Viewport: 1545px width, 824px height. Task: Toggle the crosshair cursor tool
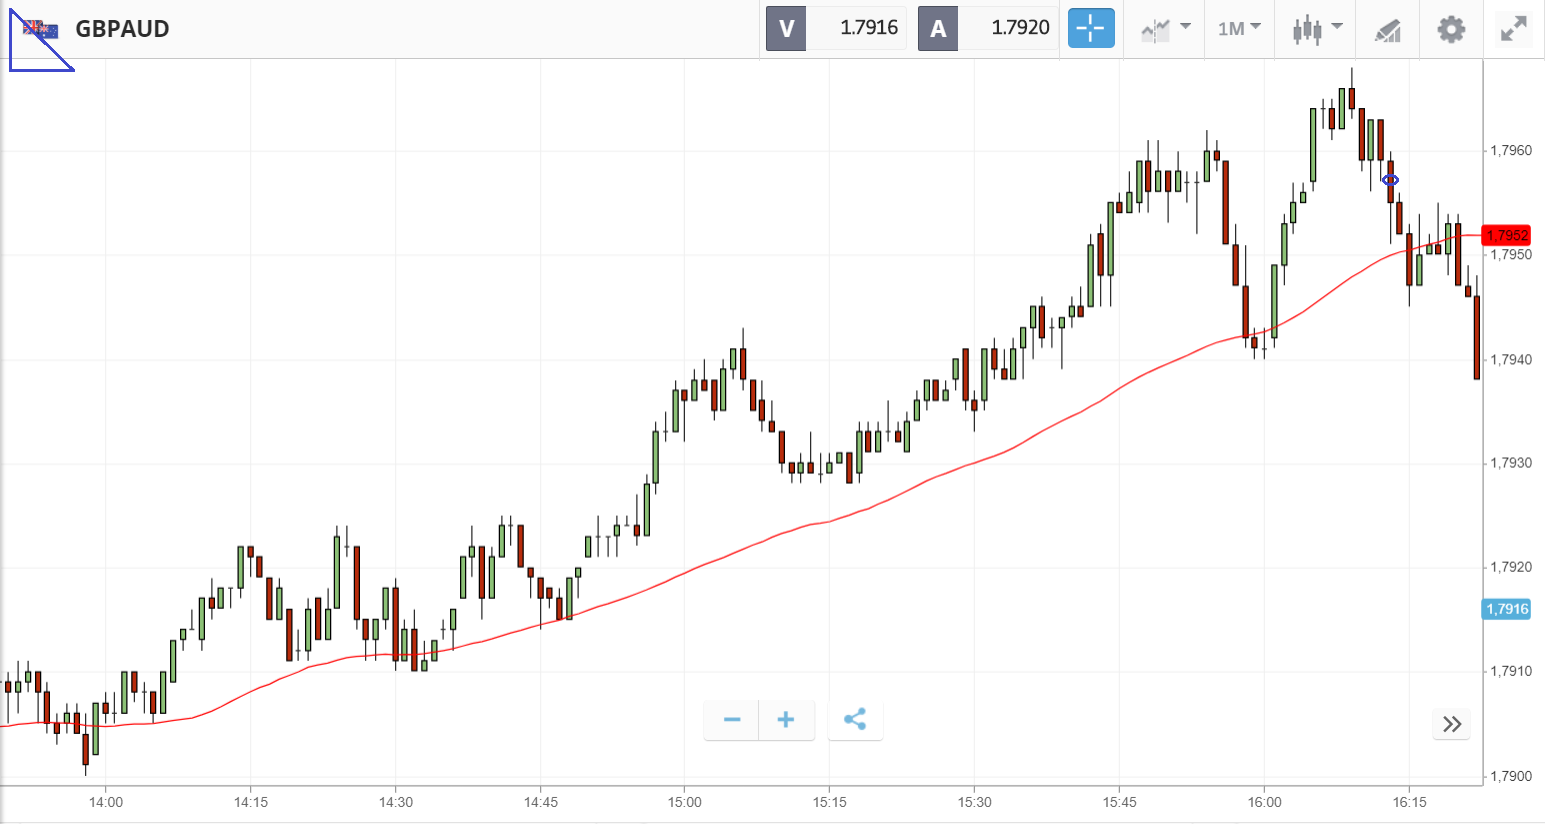(1091, 28)
